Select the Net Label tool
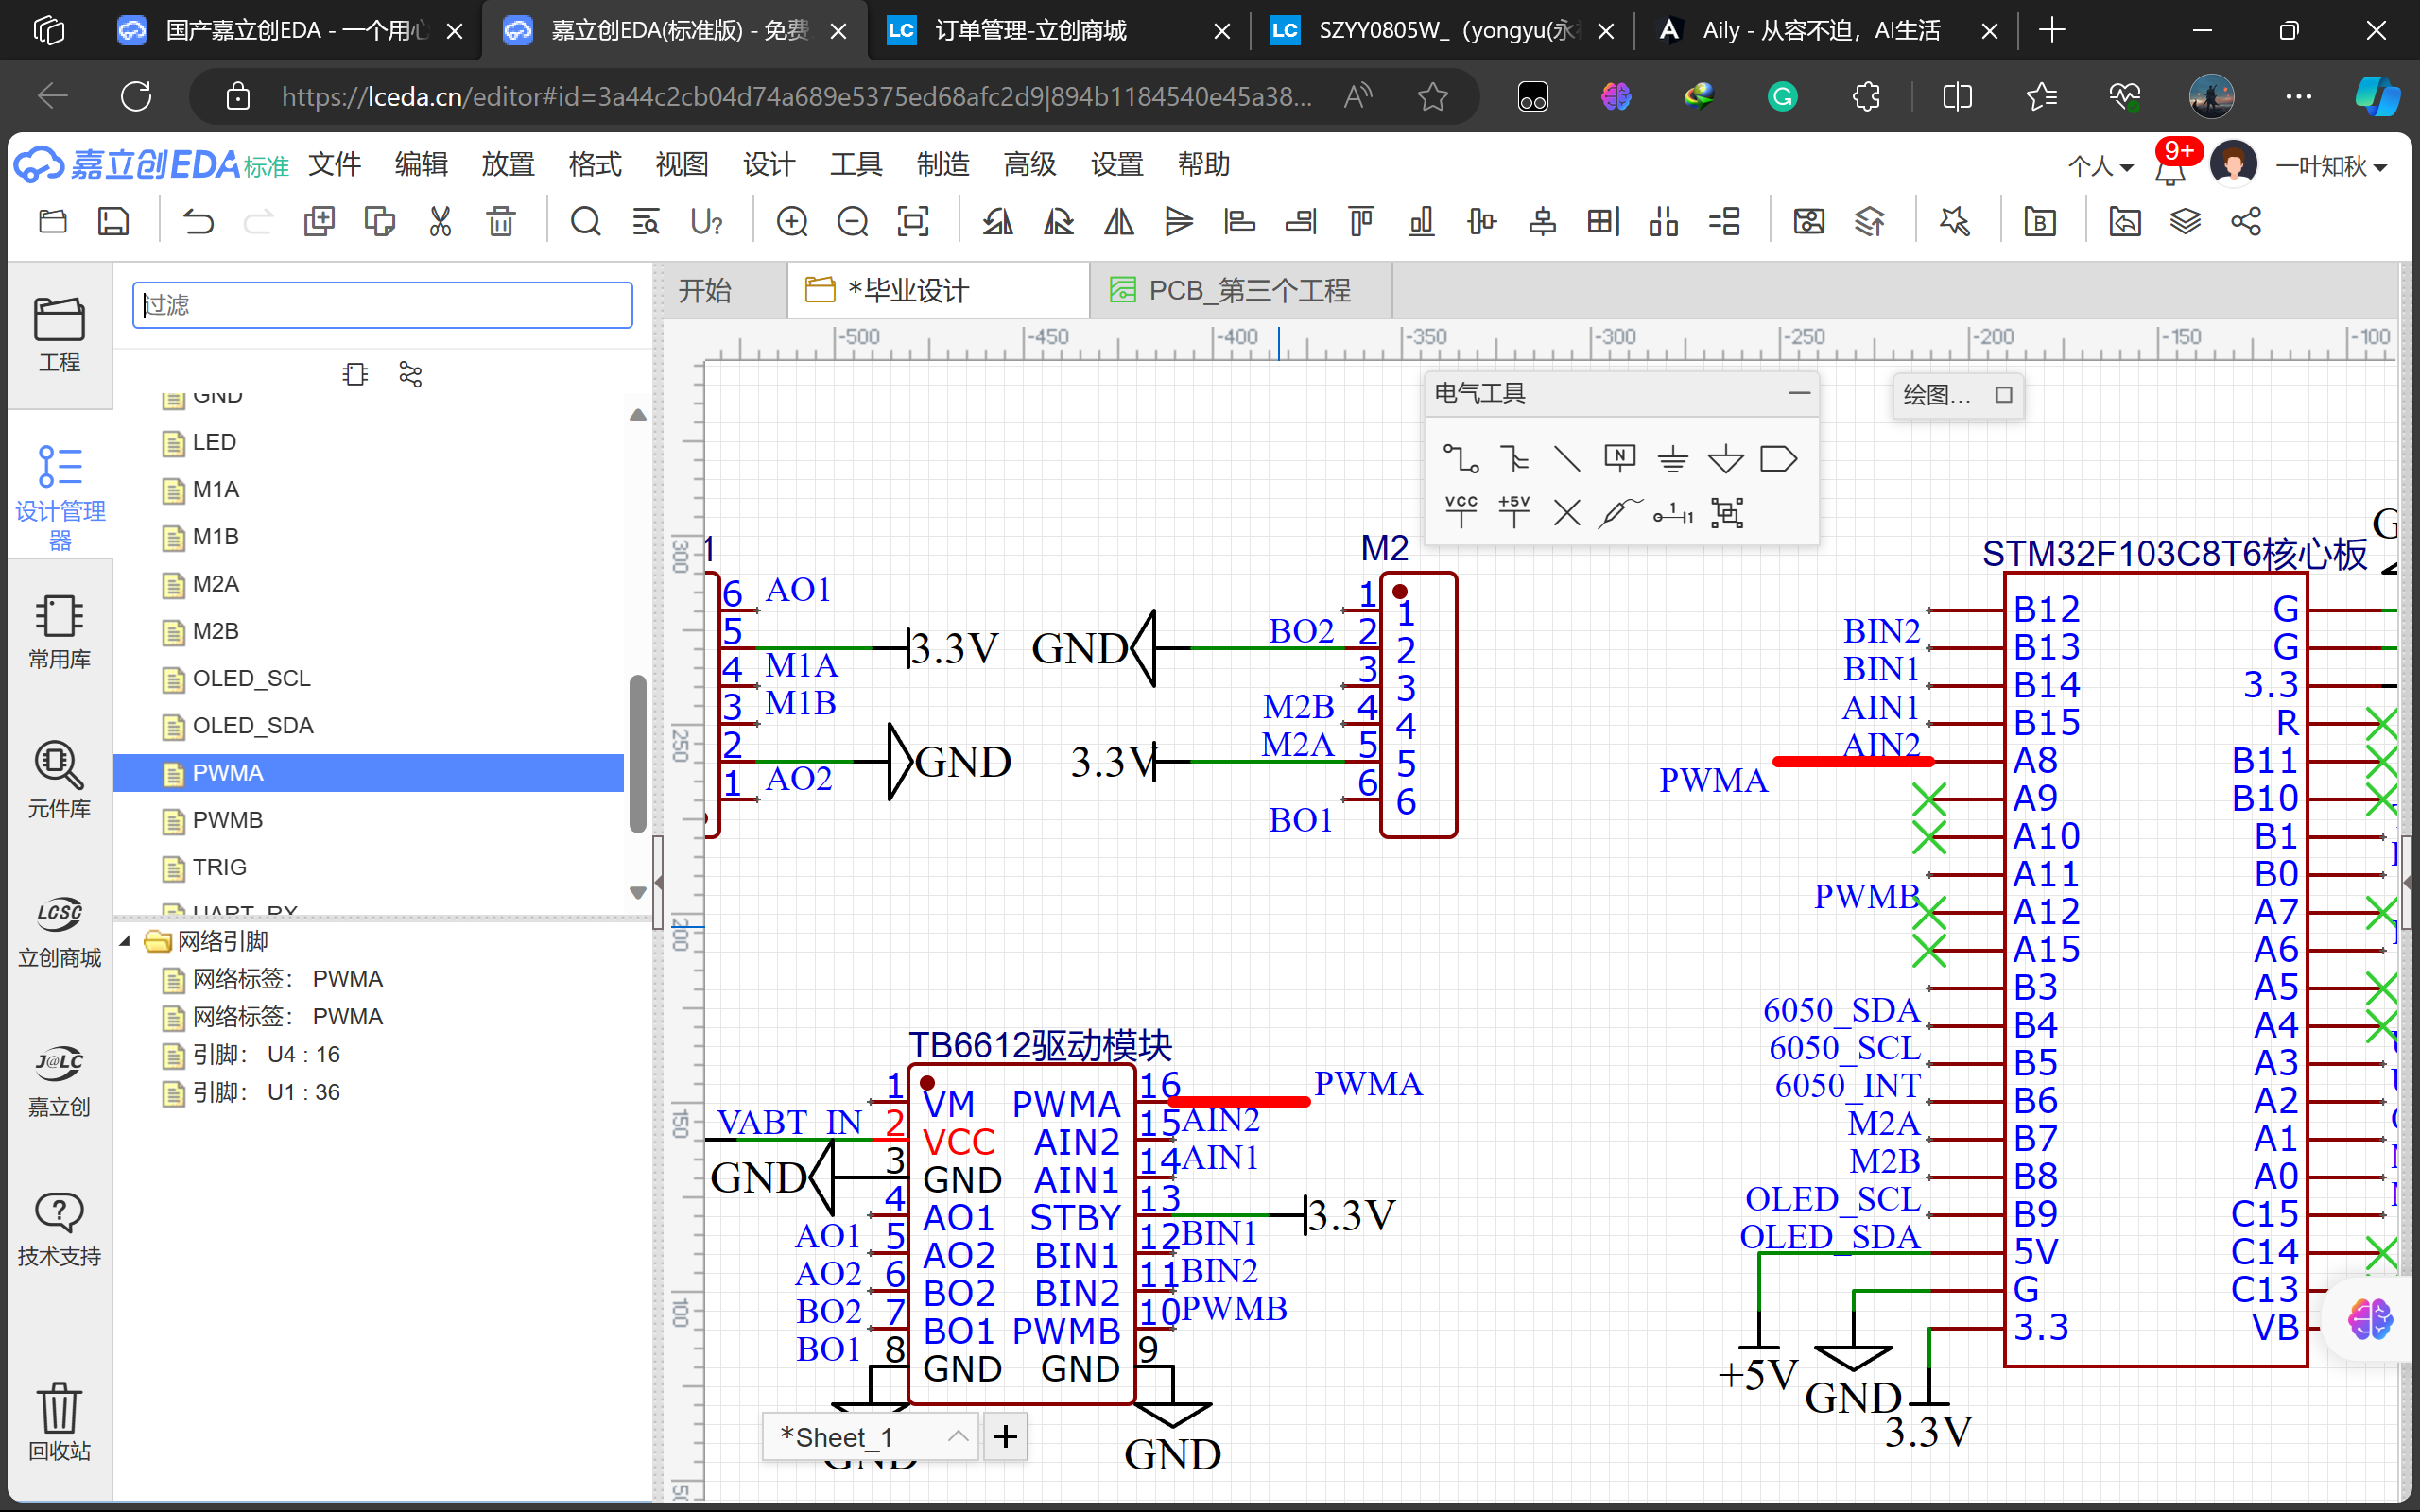The height and width of the screenshot is (1512, 2420). click(x=1619, y=459)
